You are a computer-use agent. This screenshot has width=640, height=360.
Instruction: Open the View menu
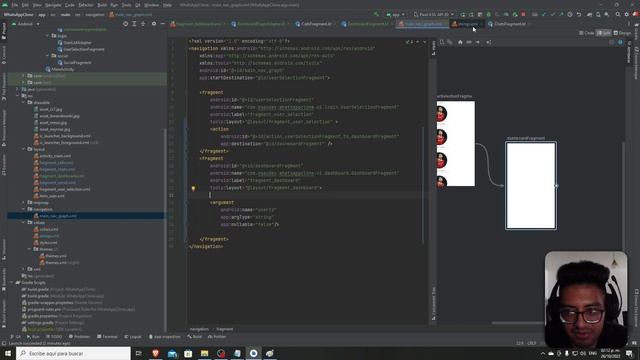pyautogui.click(x=37, y=5)
